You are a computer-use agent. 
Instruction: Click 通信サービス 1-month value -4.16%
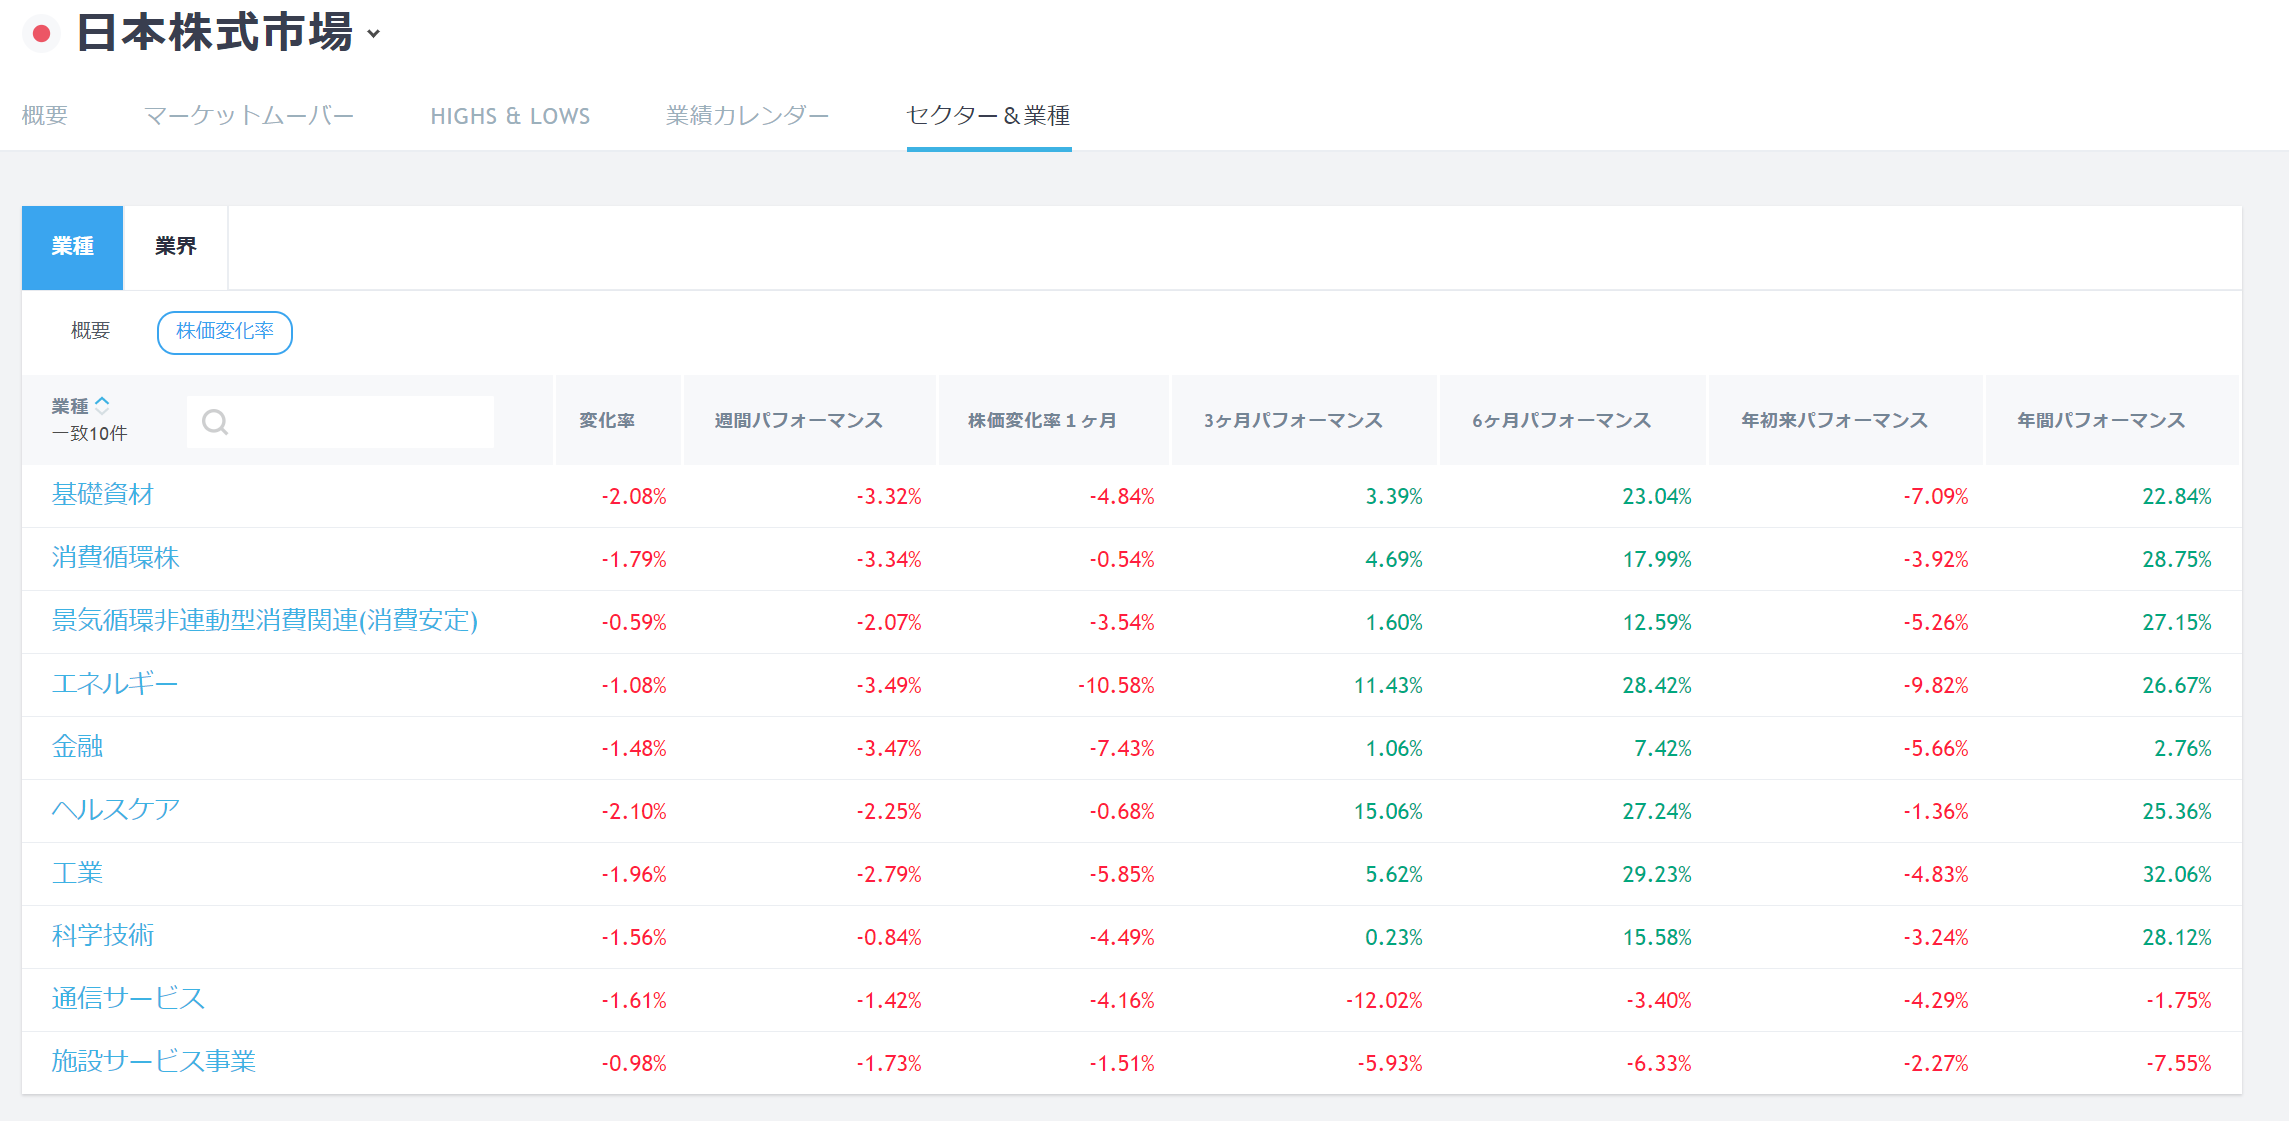[x=1122, y=1001]
